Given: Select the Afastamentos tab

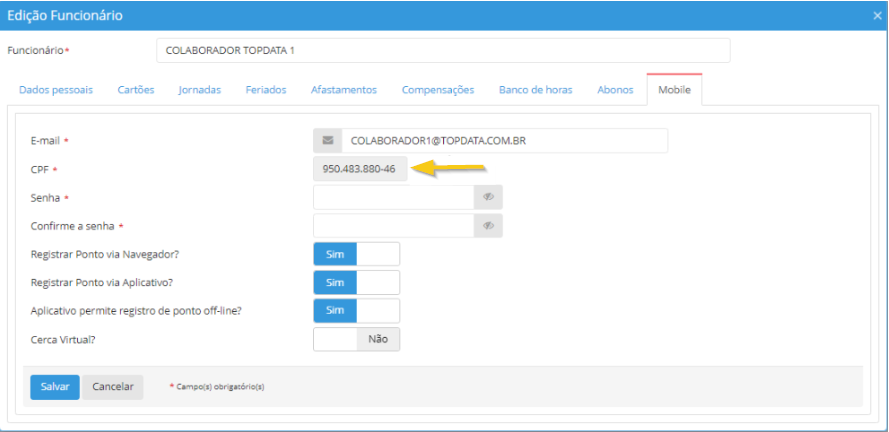Looking at the screenshot, I should pyautogui.click(x=344, y=90).
